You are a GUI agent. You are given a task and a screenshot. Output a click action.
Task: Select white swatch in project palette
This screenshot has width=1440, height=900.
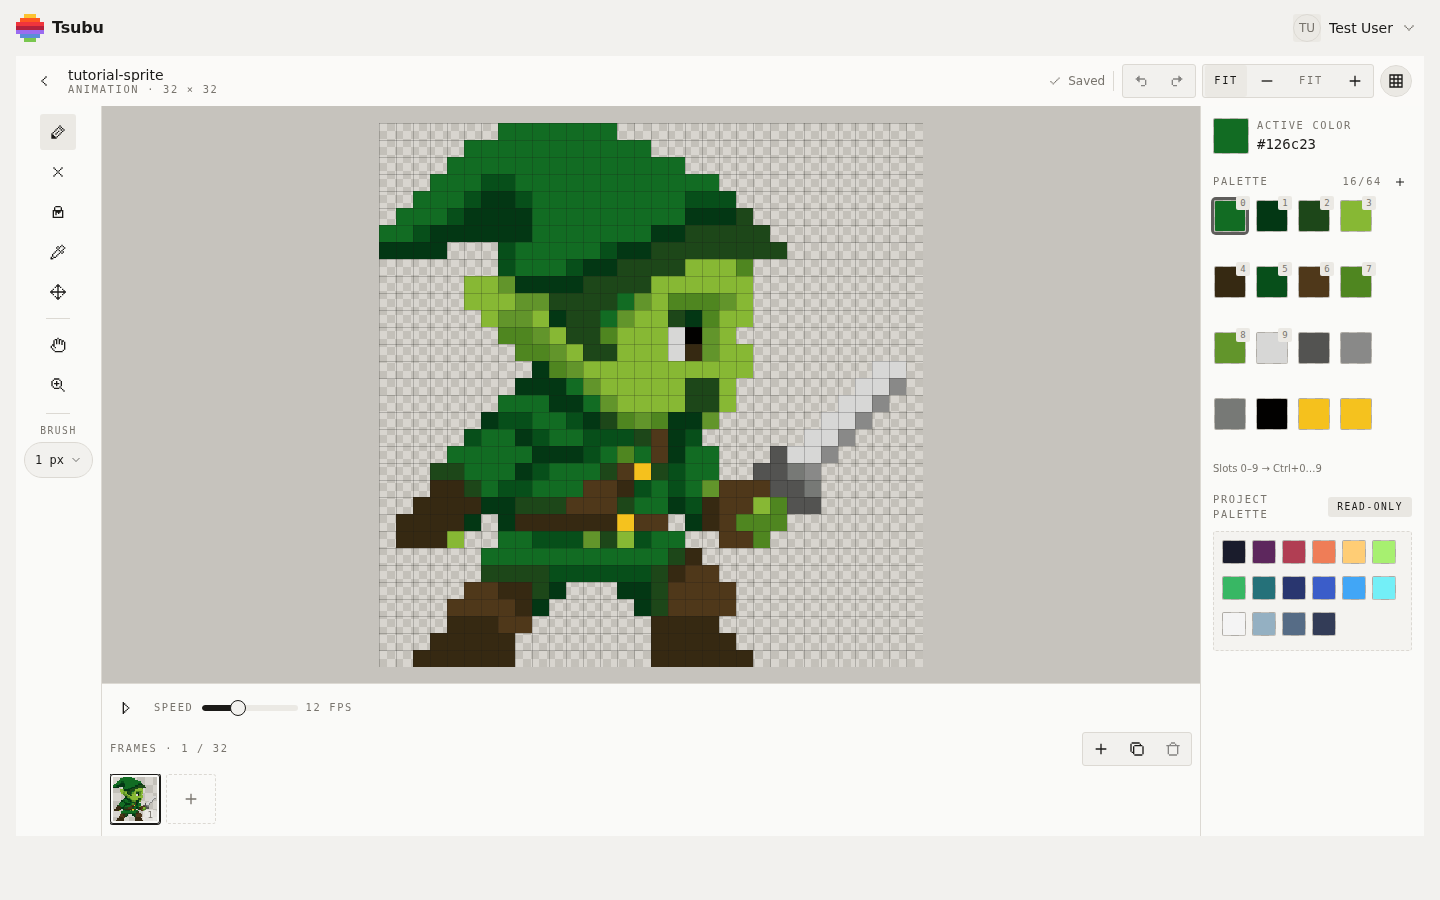coord(1234,624)
